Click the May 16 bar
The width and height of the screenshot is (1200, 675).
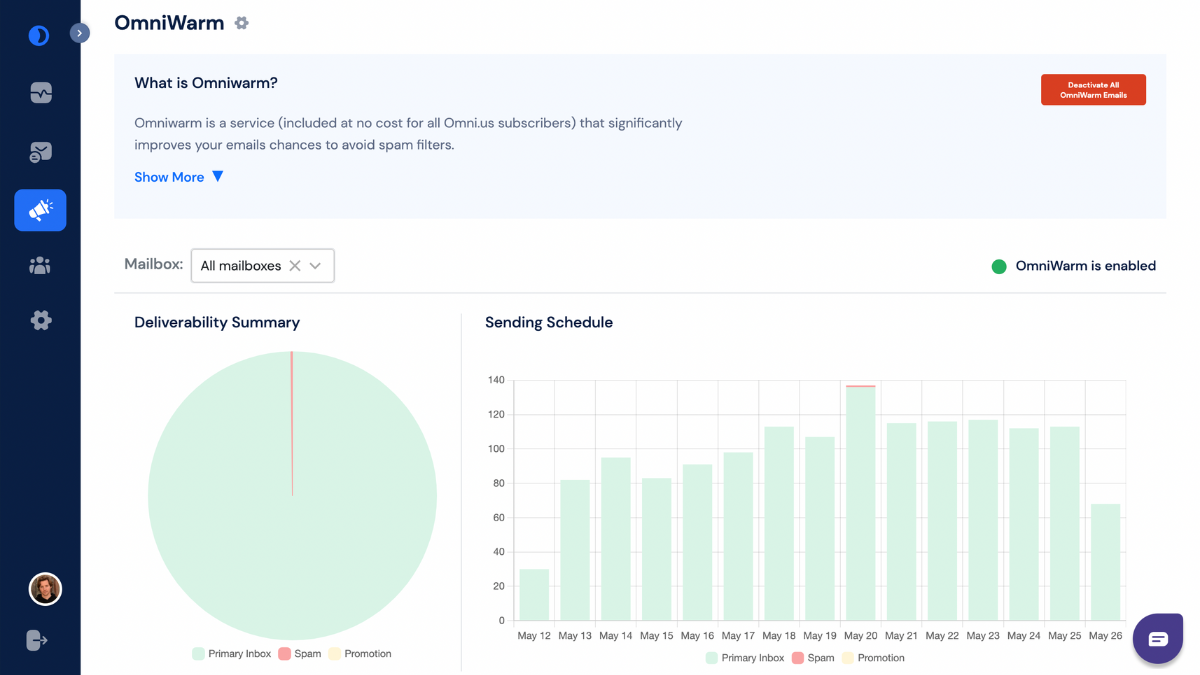[697, 543]
